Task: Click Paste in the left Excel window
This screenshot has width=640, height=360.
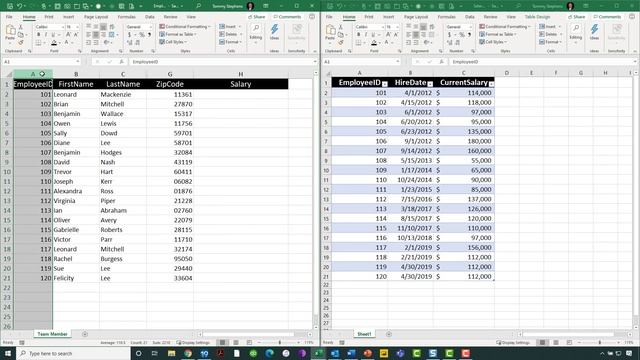Action: click(x=10, y=33)
